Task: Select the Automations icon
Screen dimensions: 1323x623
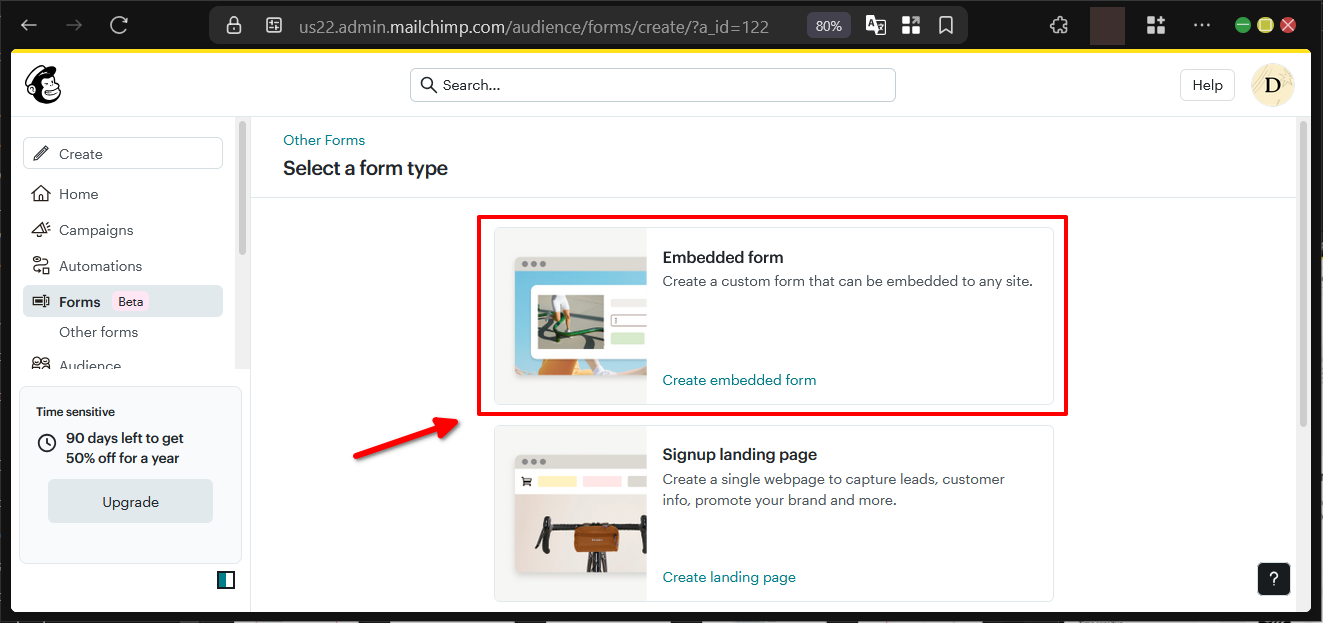Action: (x=38, y=265)
